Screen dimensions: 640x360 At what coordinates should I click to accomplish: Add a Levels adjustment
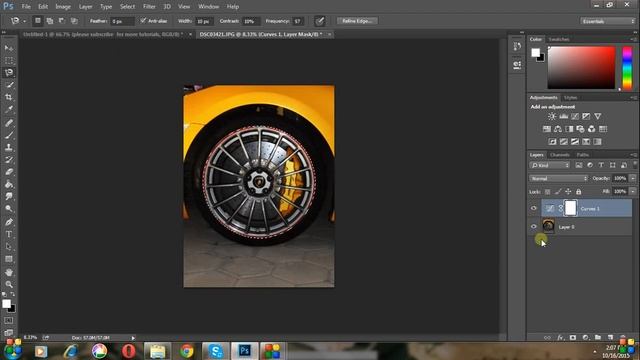click(563, 116)
